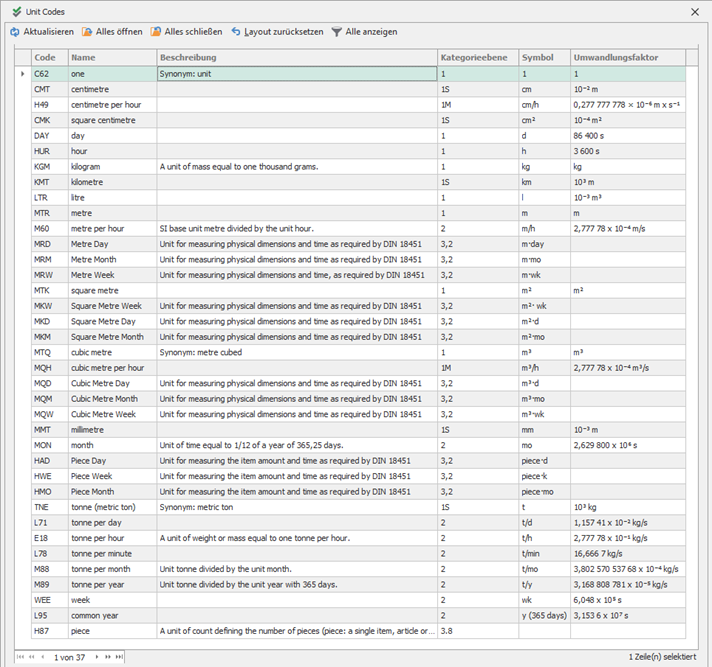The height and width of the screenshot is (667, 712).
Task: Select the KGM kilogram row
Action: 85,166
